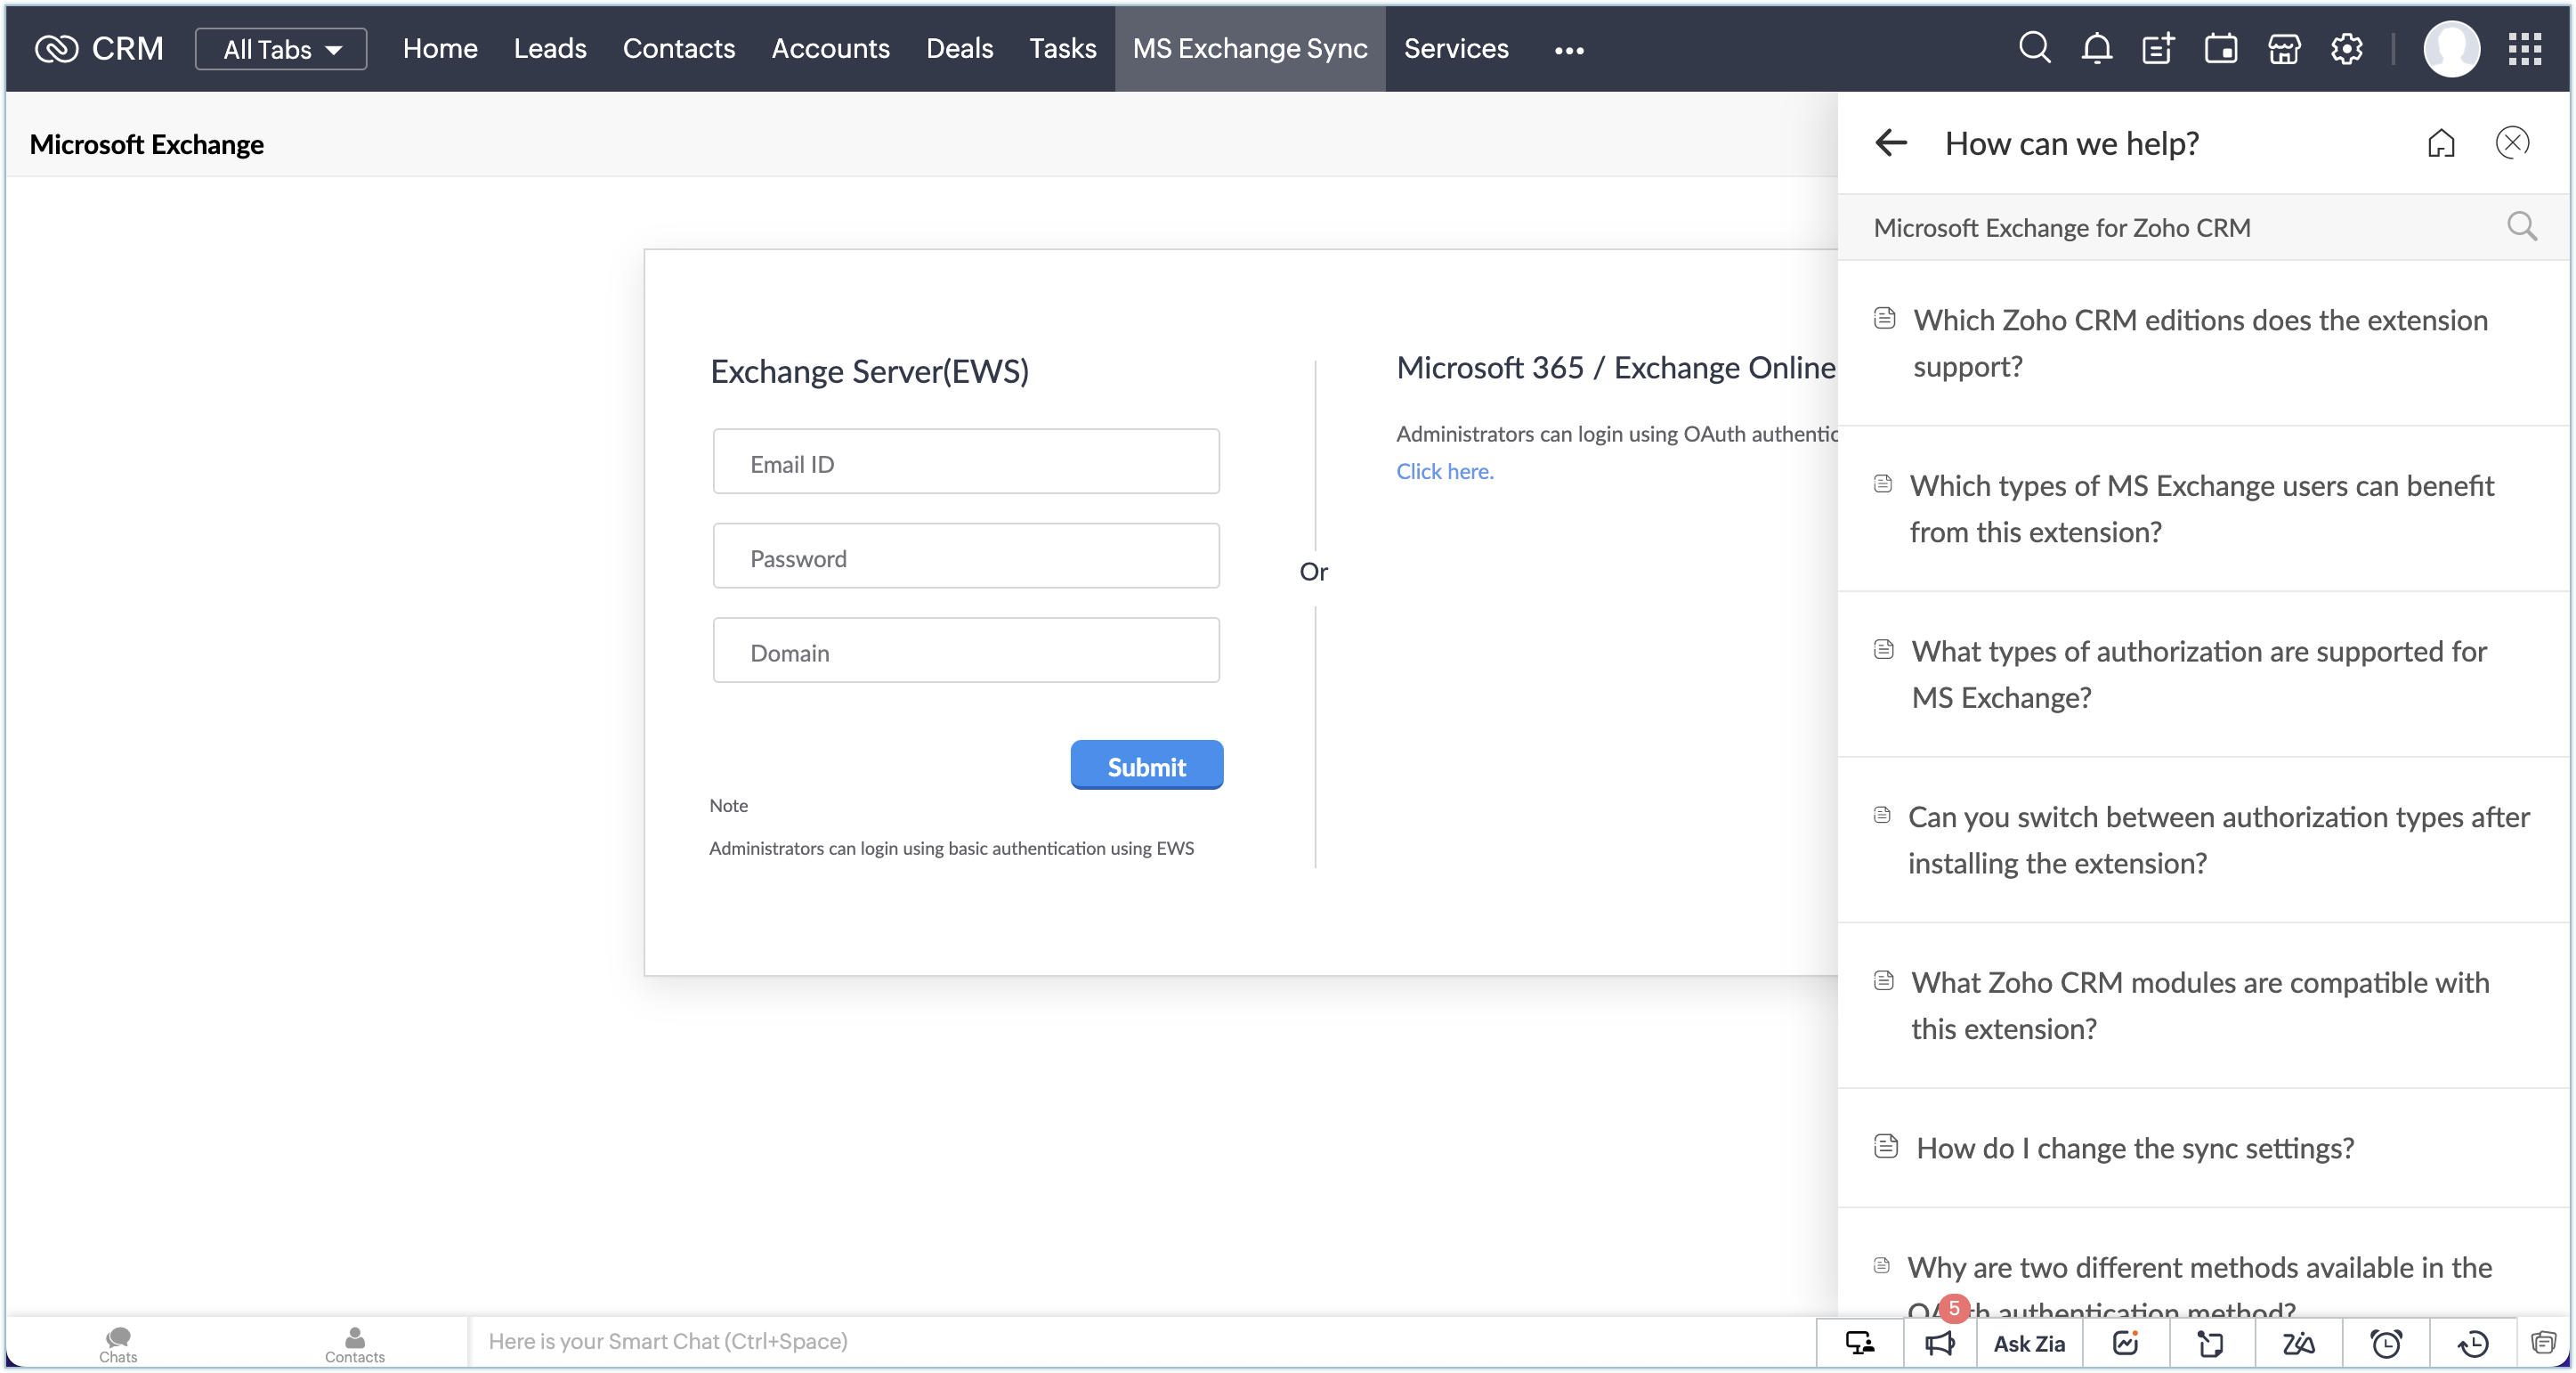Open the global search icon in navbar
This screenshot has width=2576, height=1373.
2033,48
